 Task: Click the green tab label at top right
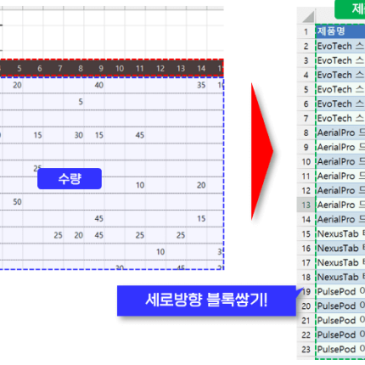pos(350,9)
